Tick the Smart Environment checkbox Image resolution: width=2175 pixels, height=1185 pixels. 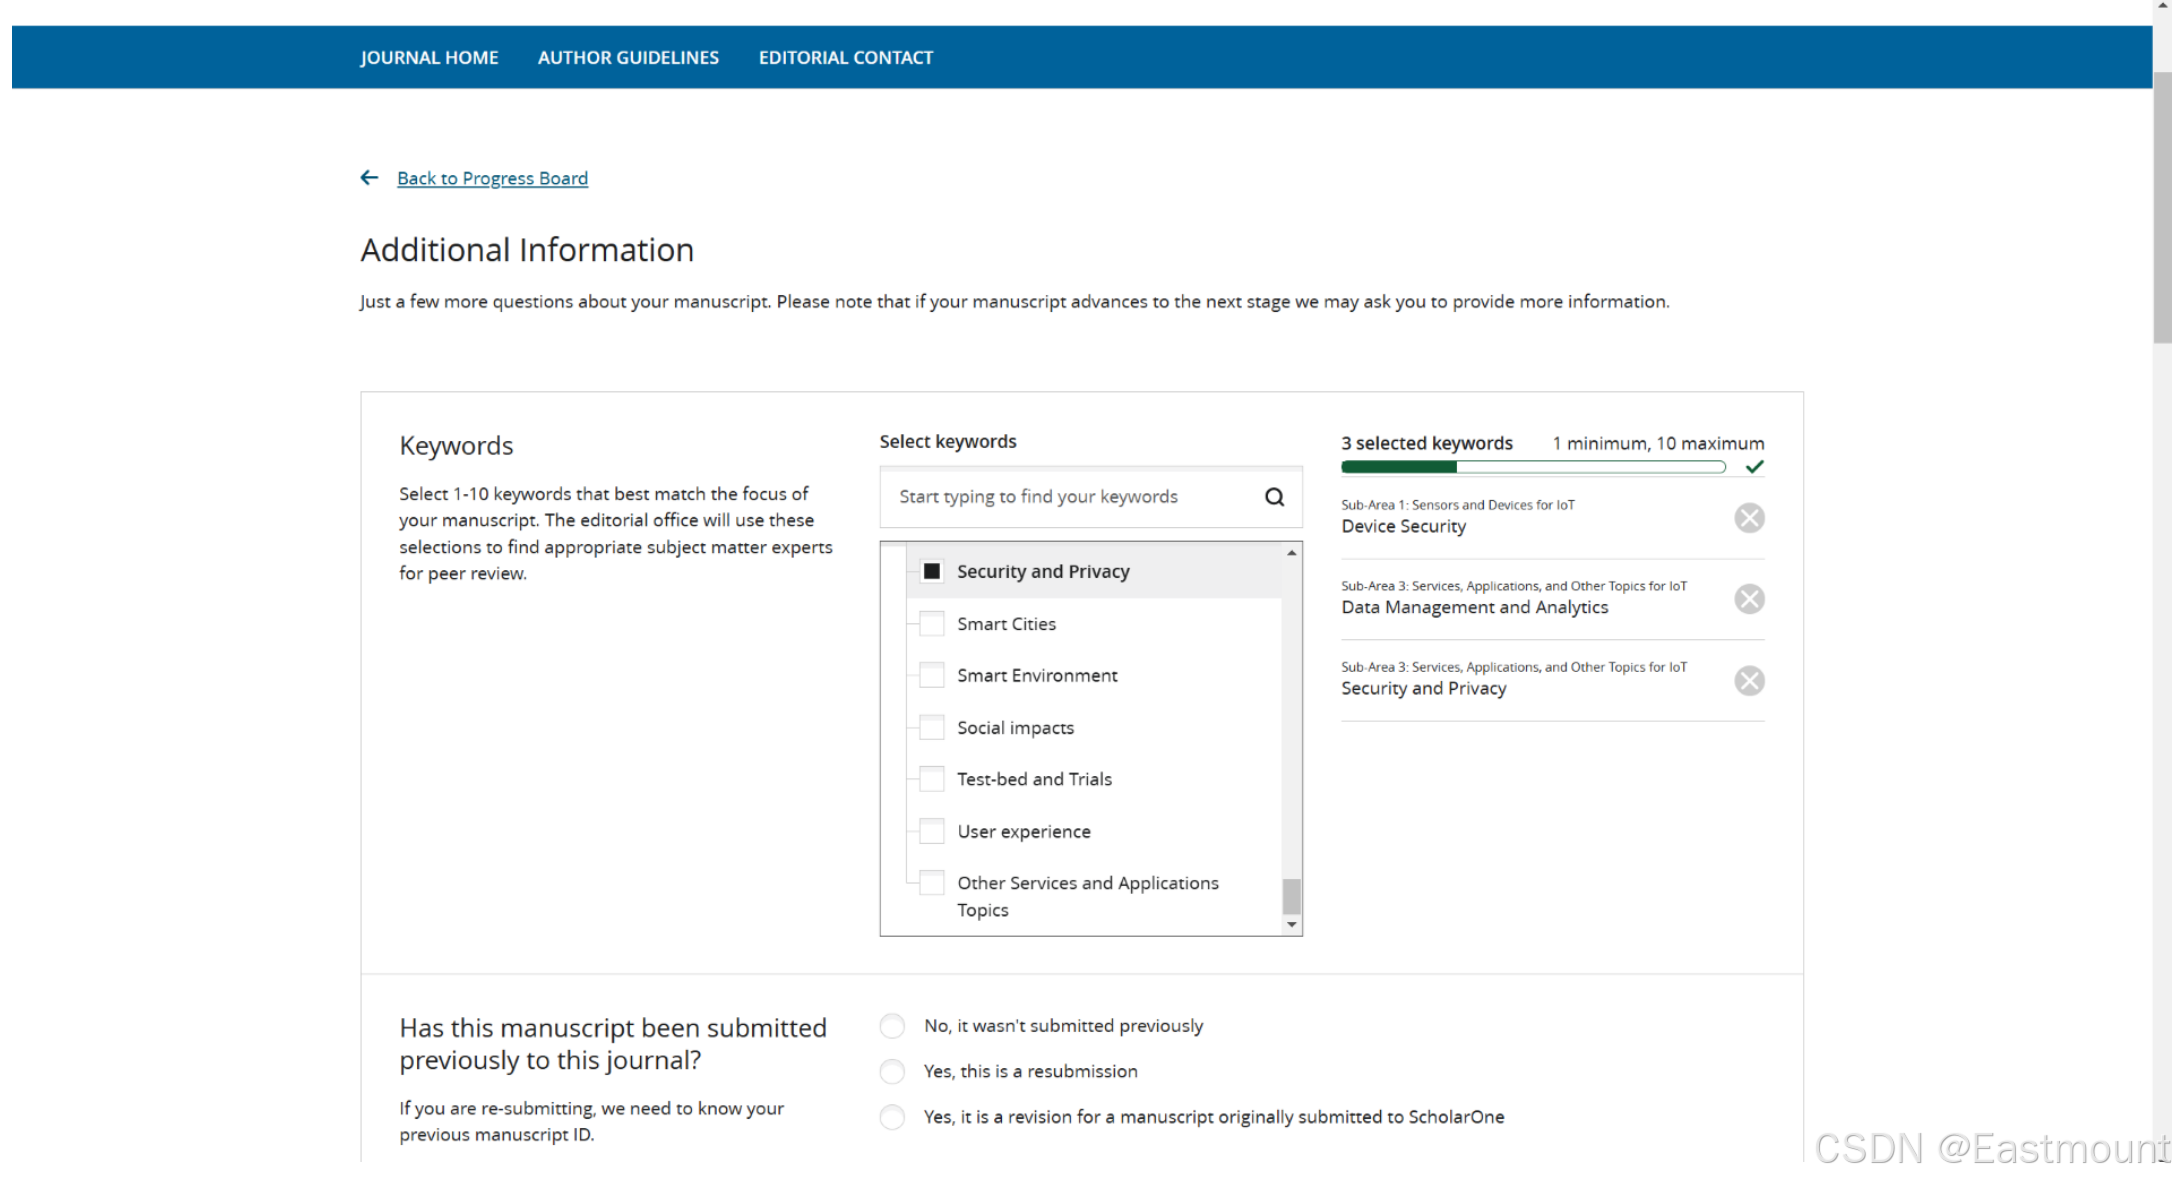click(x=931, y=675)
